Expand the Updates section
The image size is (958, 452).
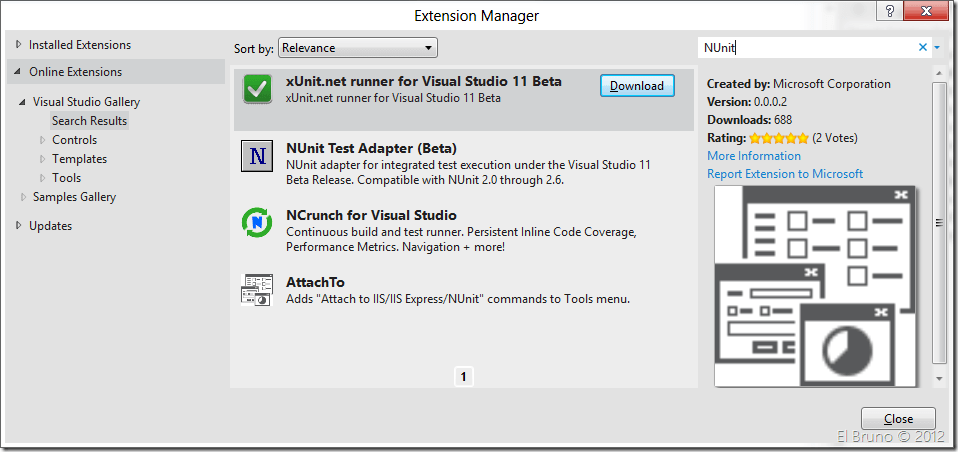tap(18, 226)
